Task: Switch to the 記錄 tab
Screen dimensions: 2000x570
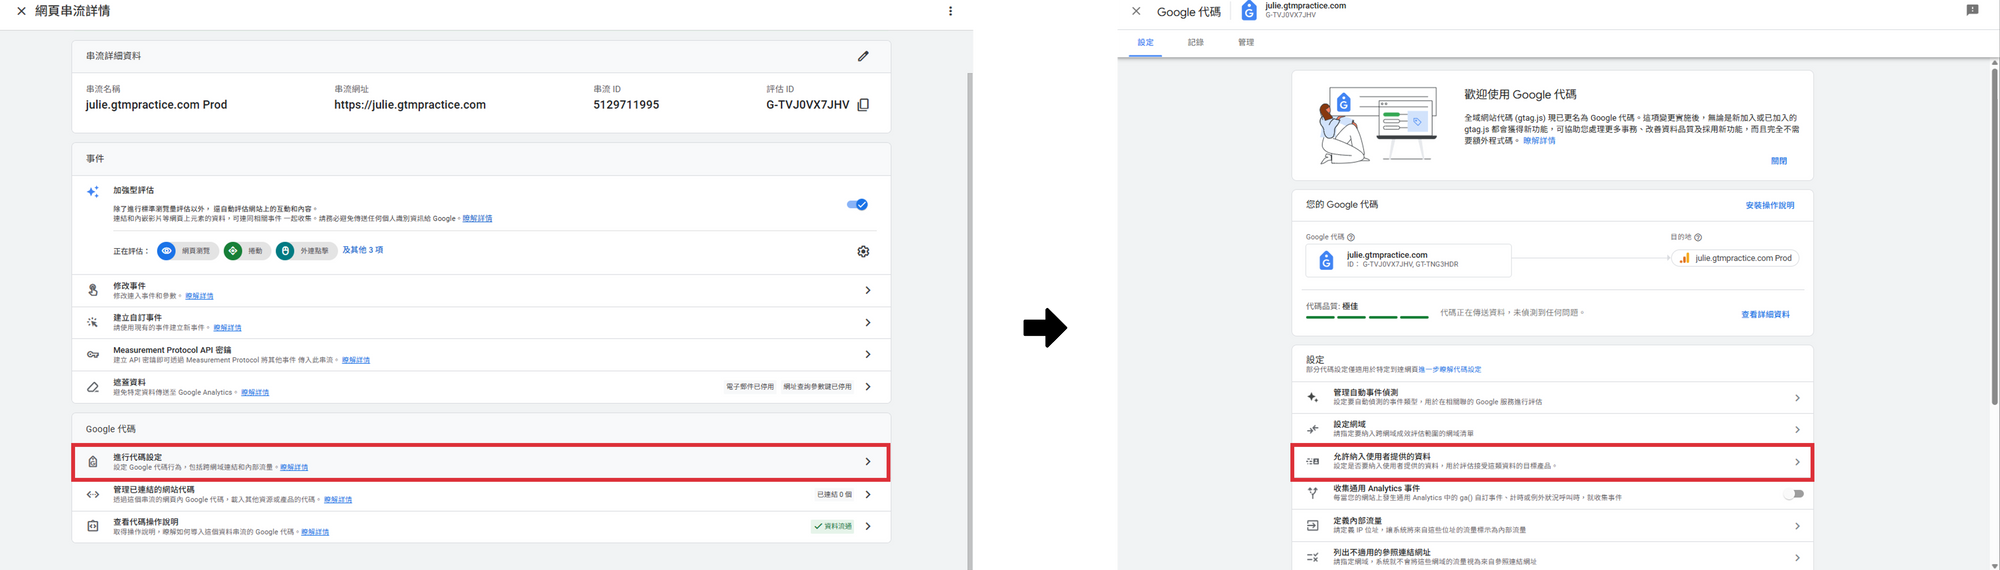Action: tap(1195, 42)
